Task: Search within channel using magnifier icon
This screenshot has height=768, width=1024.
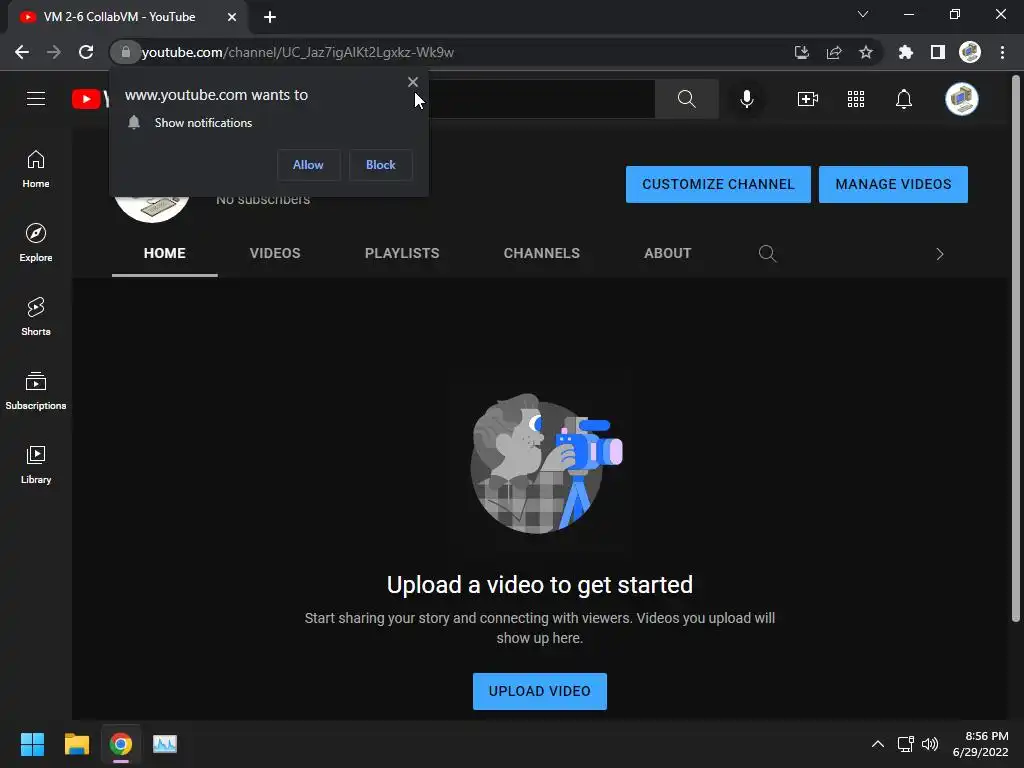Action: 767,253
